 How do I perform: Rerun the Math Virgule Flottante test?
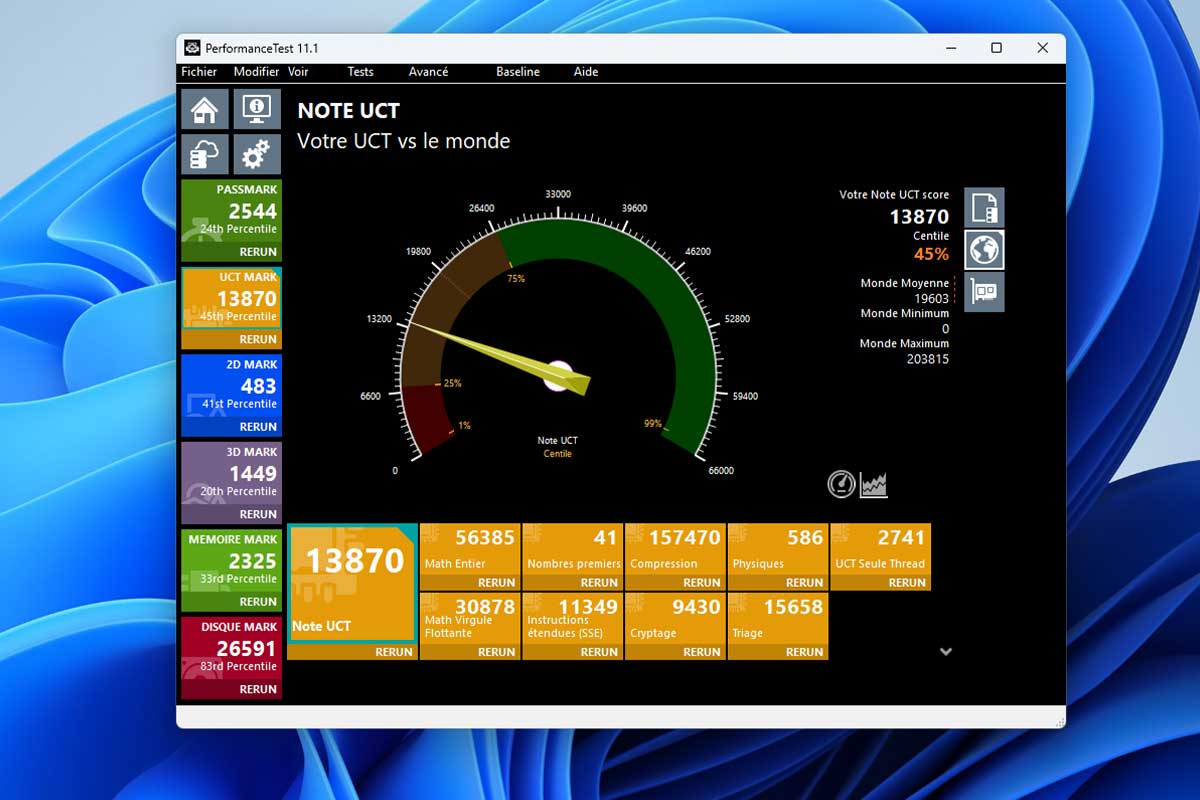point(497,652)
